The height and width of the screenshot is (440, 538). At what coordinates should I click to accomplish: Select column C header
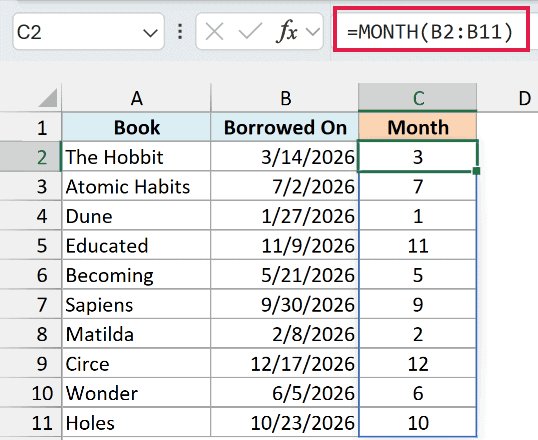[418, 98]
